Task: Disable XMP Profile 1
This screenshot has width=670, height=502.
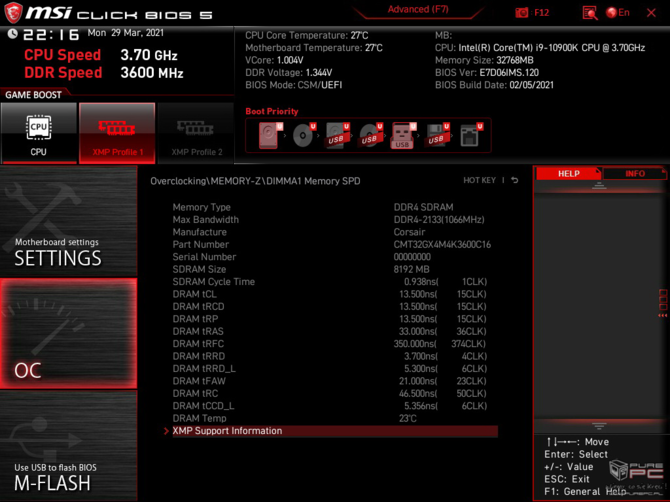Action: (117, 133)
